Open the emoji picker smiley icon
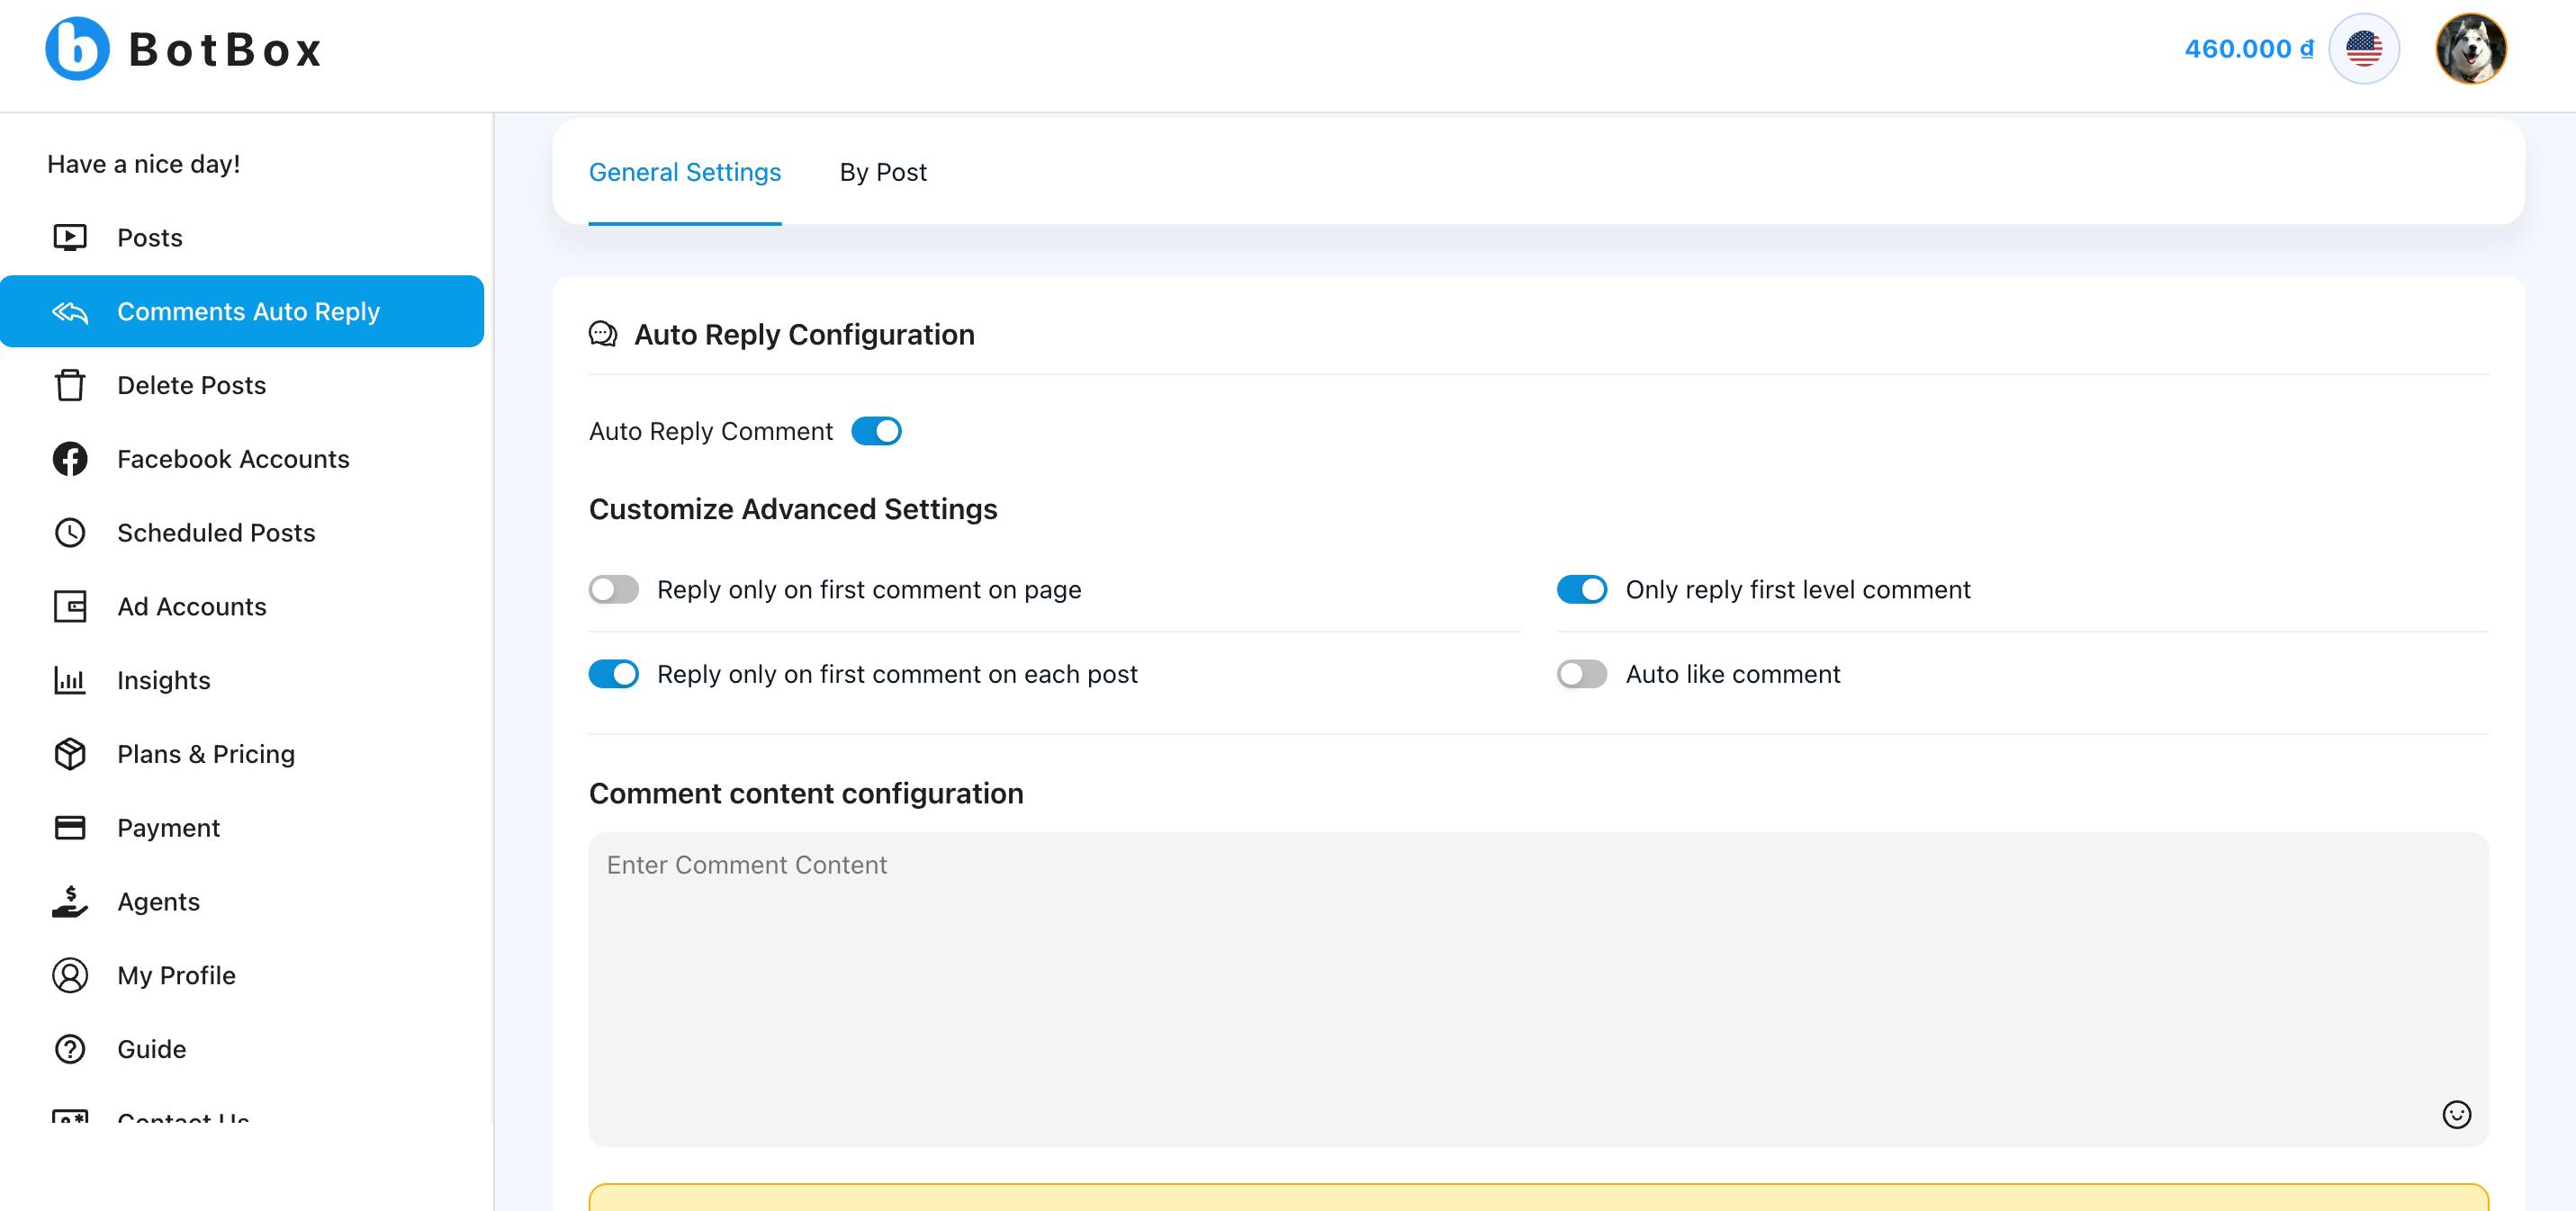 (2456, 1115)
